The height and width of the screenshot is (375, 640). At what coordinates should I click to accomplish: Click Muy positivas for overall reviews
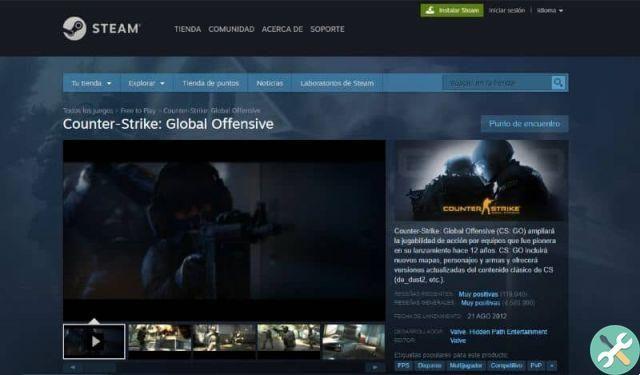[x=480, y=303]
